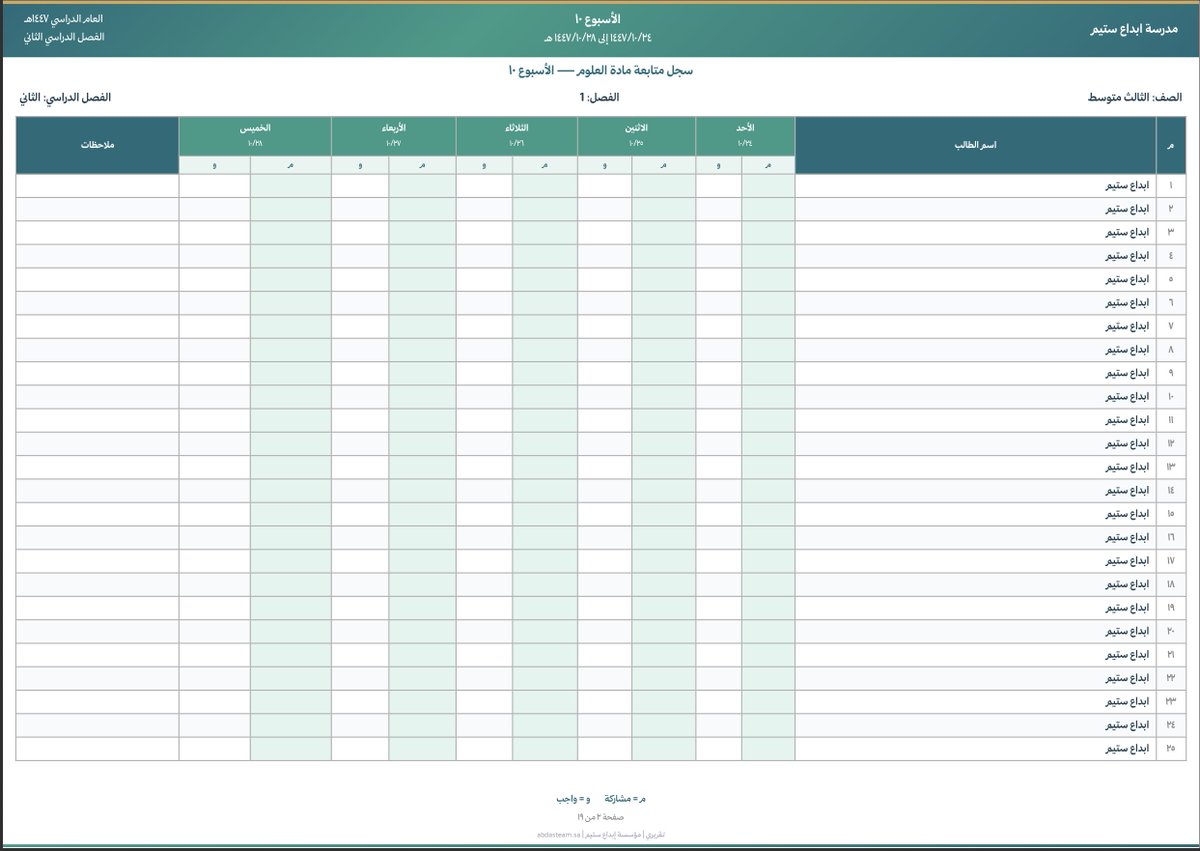
Task: Click 'الفصل الدراسي: الثاني' label above table
Action: (64, 98)
